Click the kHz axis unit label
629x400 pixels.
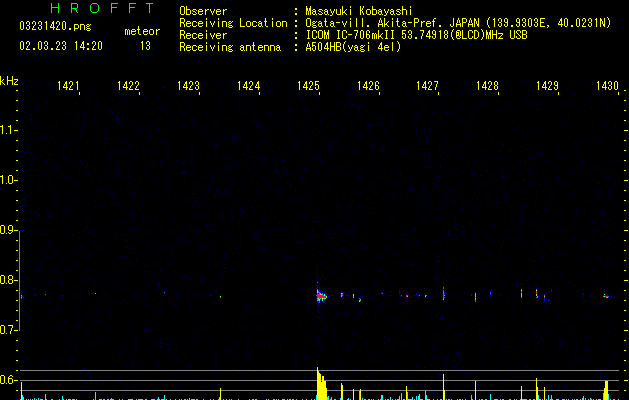tap(9, 81)
